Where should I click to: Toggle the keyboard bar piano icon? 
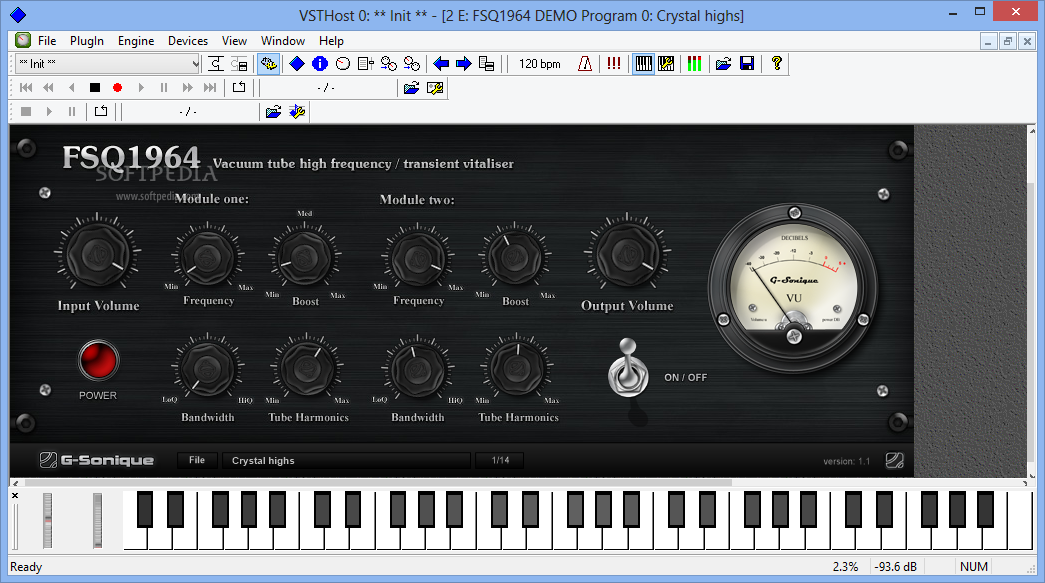pyautogui.click(x=643, y=64)
